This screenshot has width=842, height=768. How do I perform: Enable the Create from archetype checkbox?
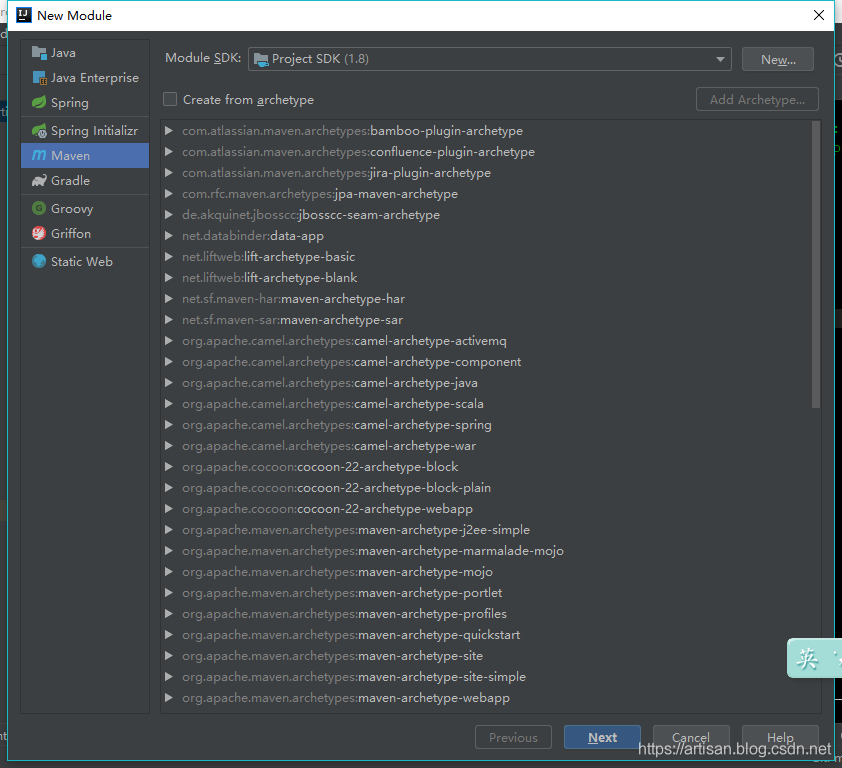tap(170, 100)
